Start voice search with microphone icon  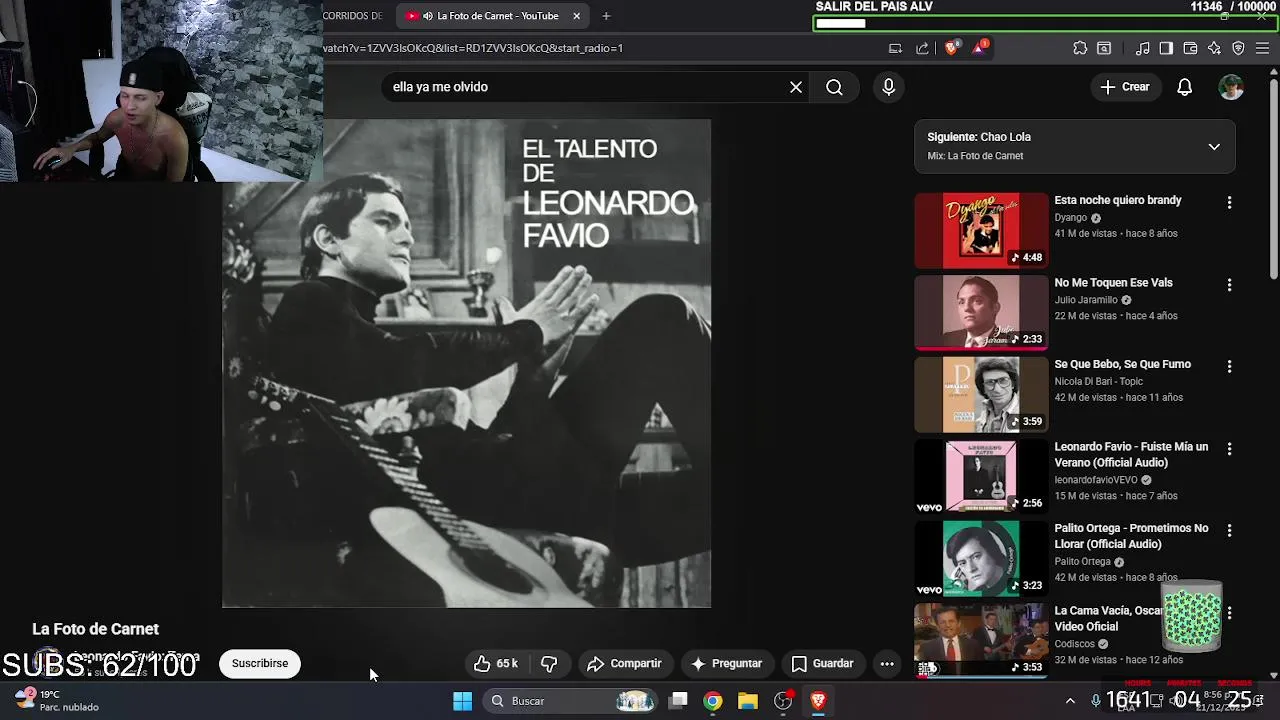(x=888, y=87)
